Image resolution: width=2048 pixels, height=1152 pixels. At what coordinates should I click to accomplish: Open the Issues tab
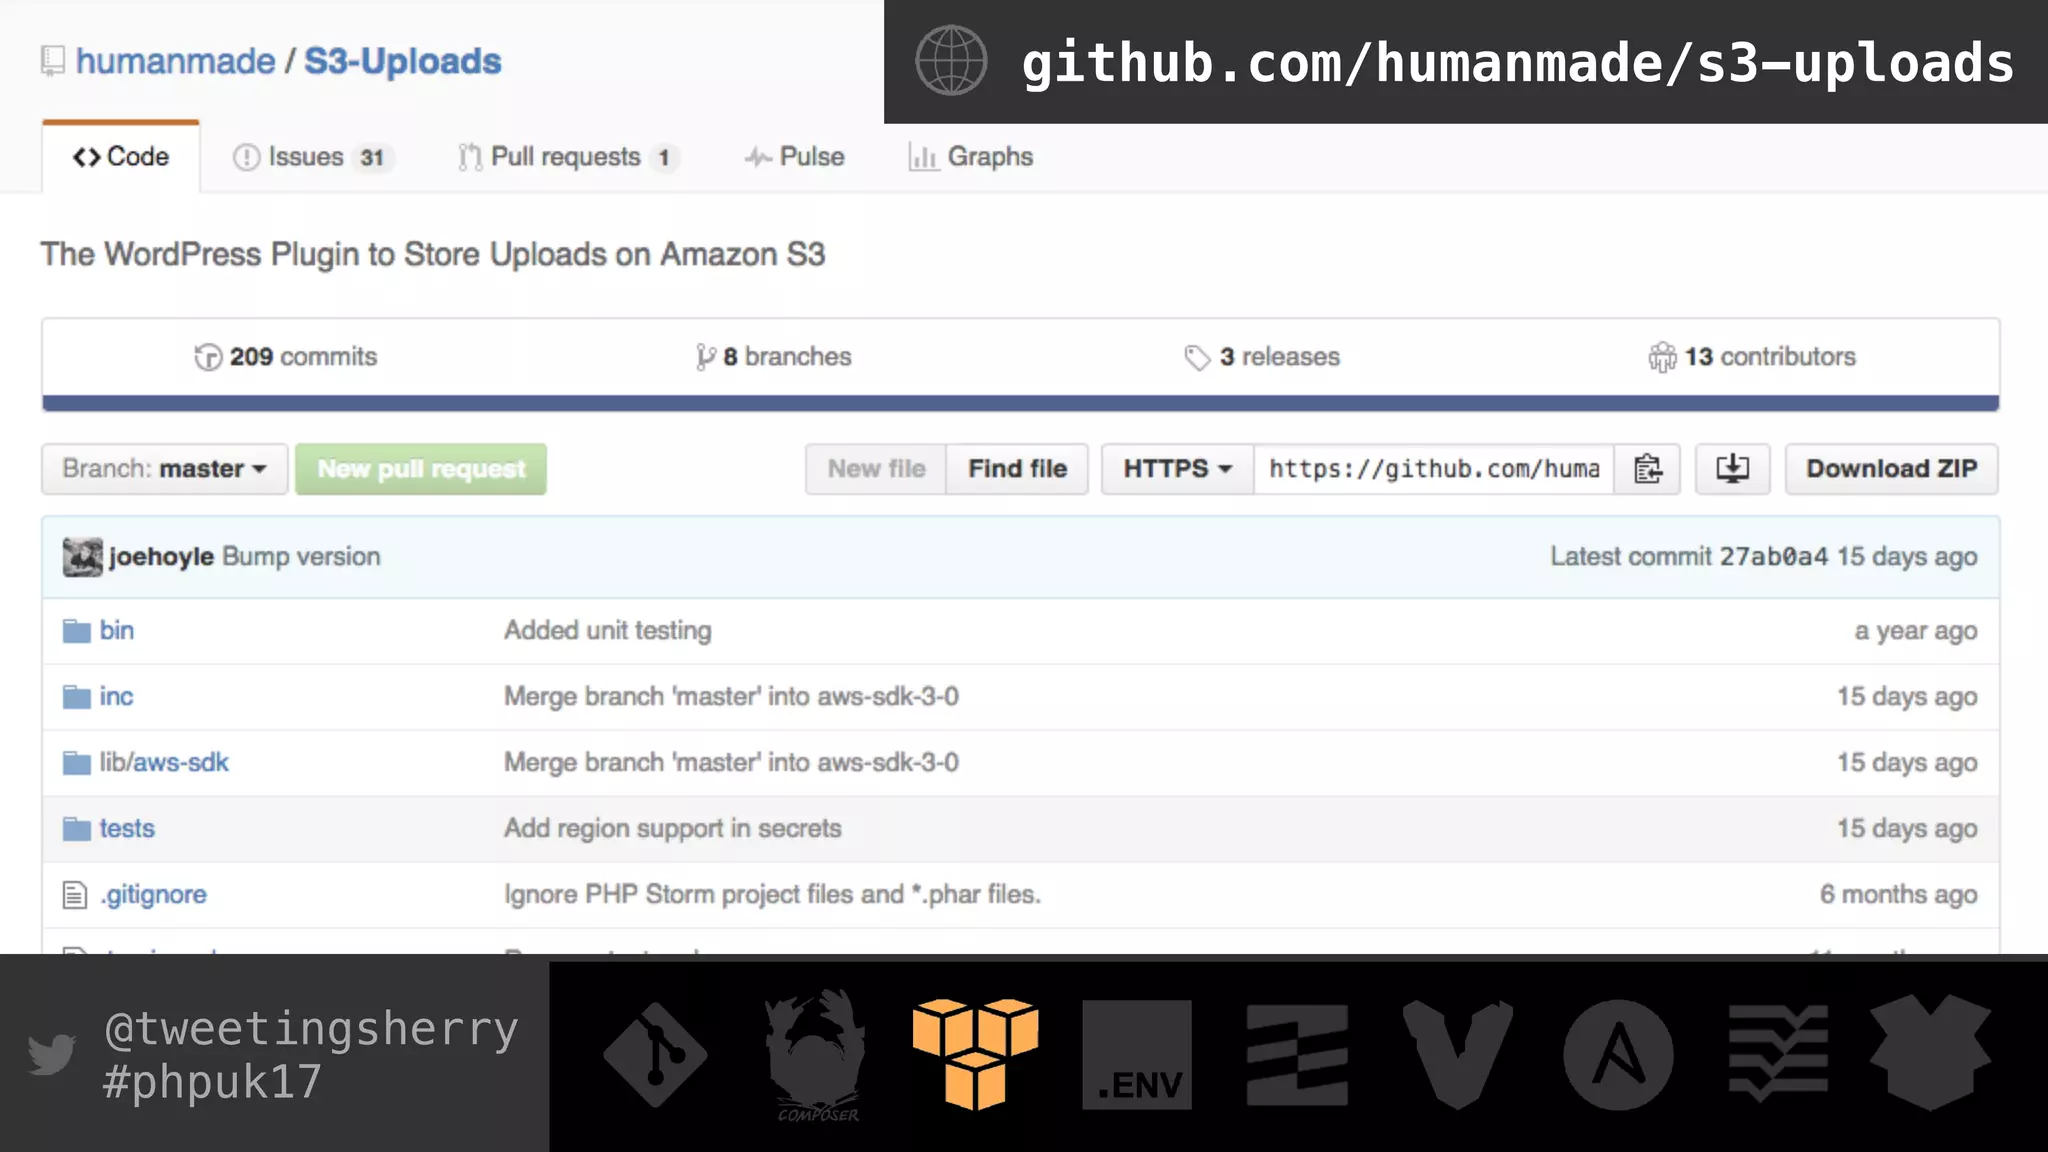point(313,157)
